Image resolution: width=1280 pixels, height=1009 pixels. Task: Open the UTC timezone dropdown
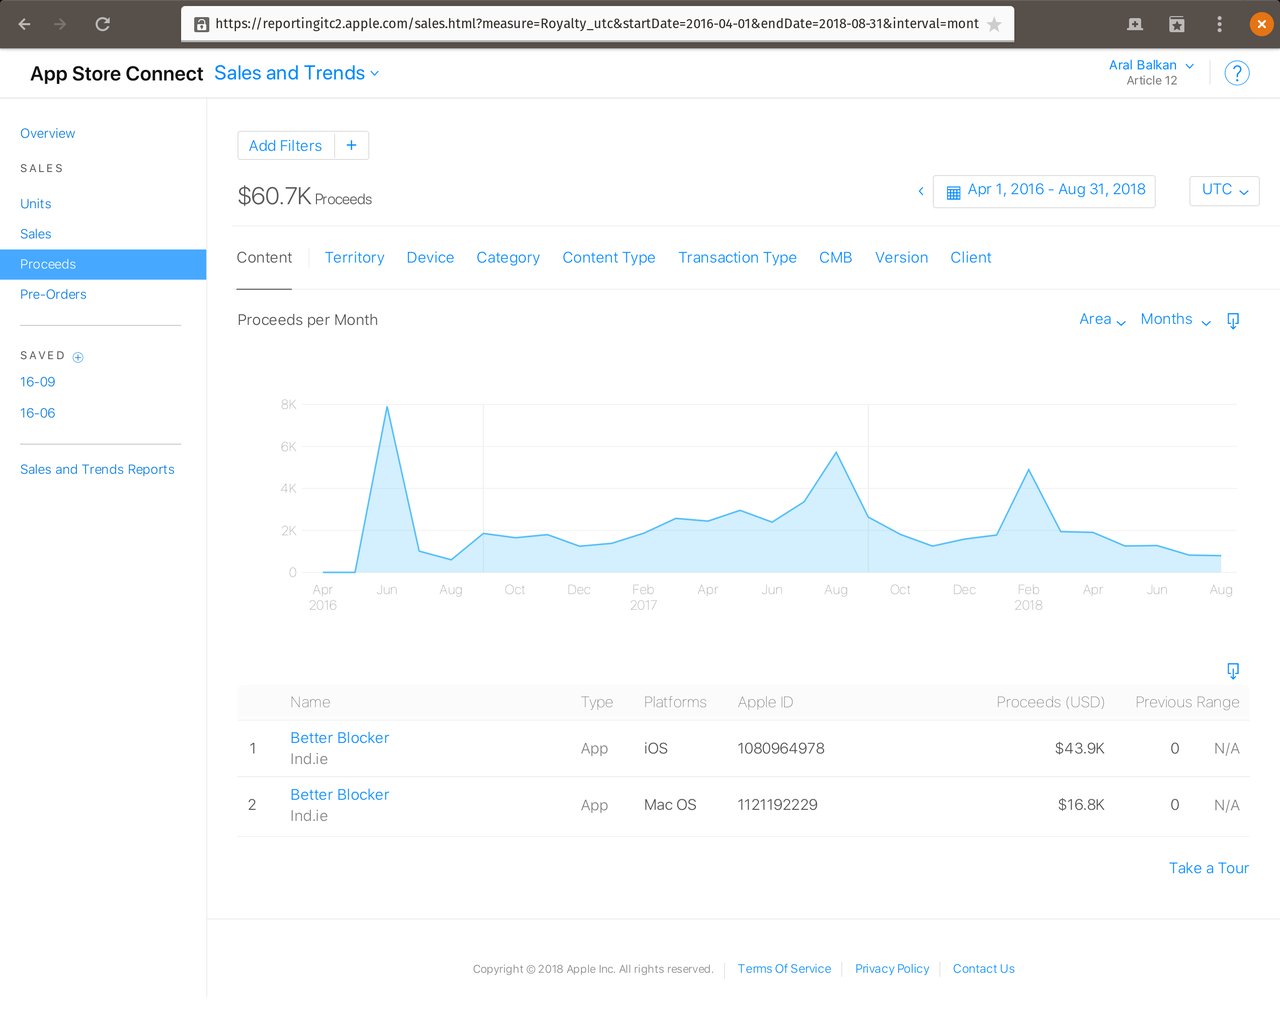(x=1224, y=190)
